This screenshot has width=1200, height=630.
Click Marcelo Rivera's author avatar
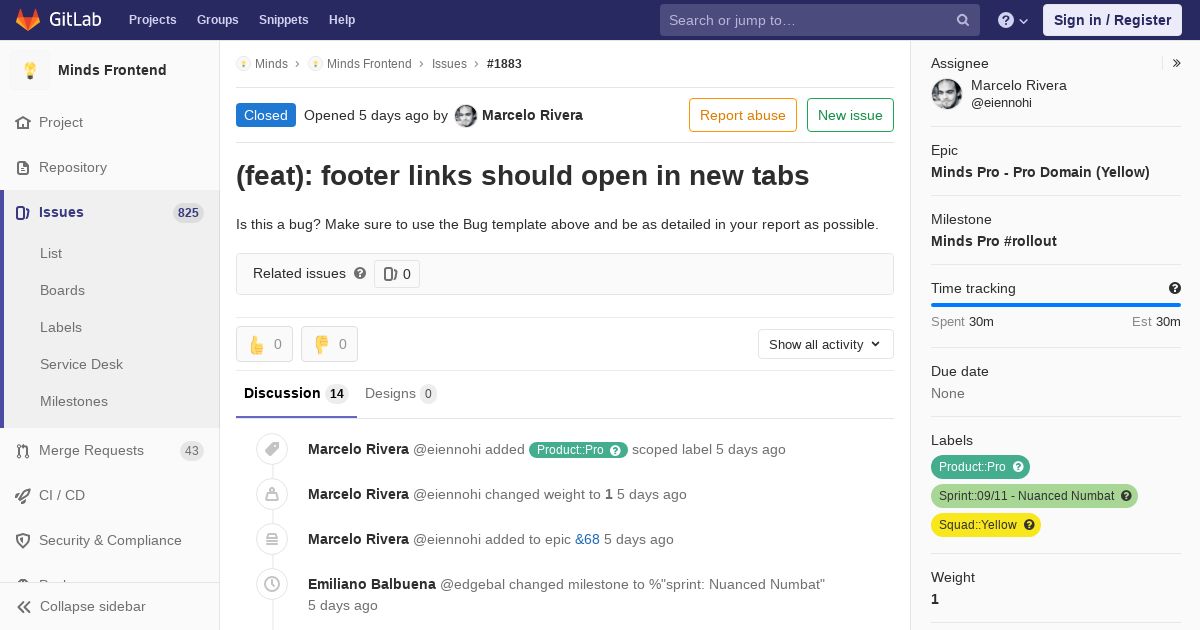[x=466, y=116]
